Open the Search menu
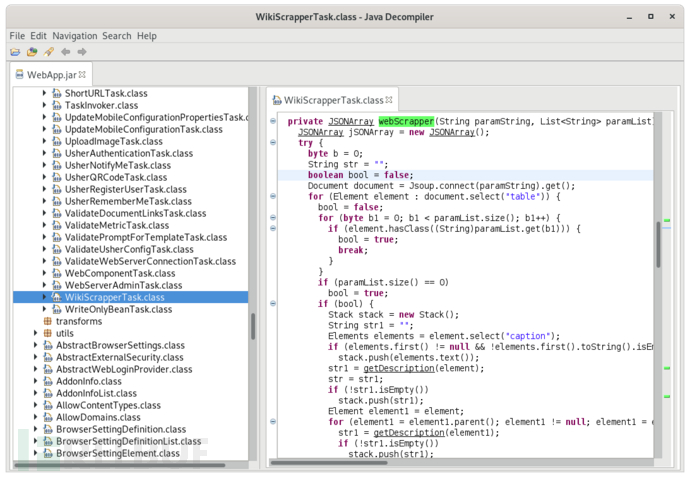Viewport: 690px width, 478px height. pos(117,36)
